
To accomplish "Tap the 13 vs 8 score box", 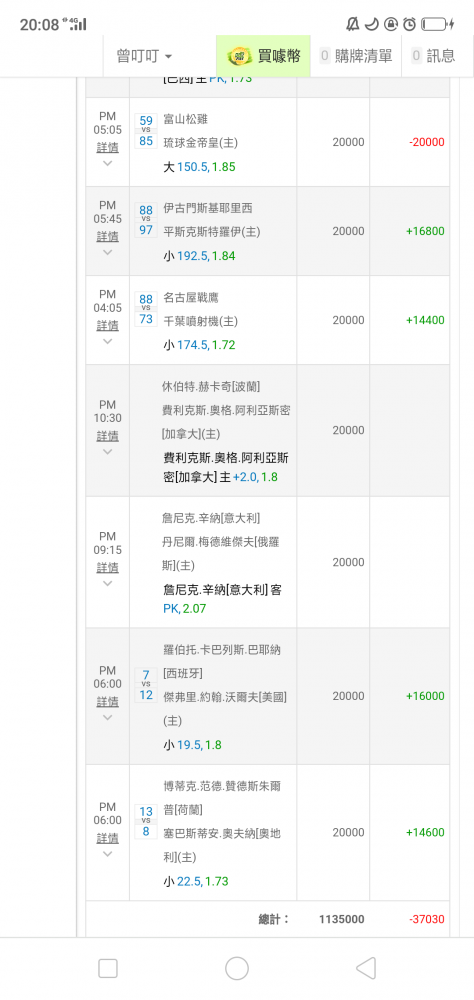I will (146, 821).
